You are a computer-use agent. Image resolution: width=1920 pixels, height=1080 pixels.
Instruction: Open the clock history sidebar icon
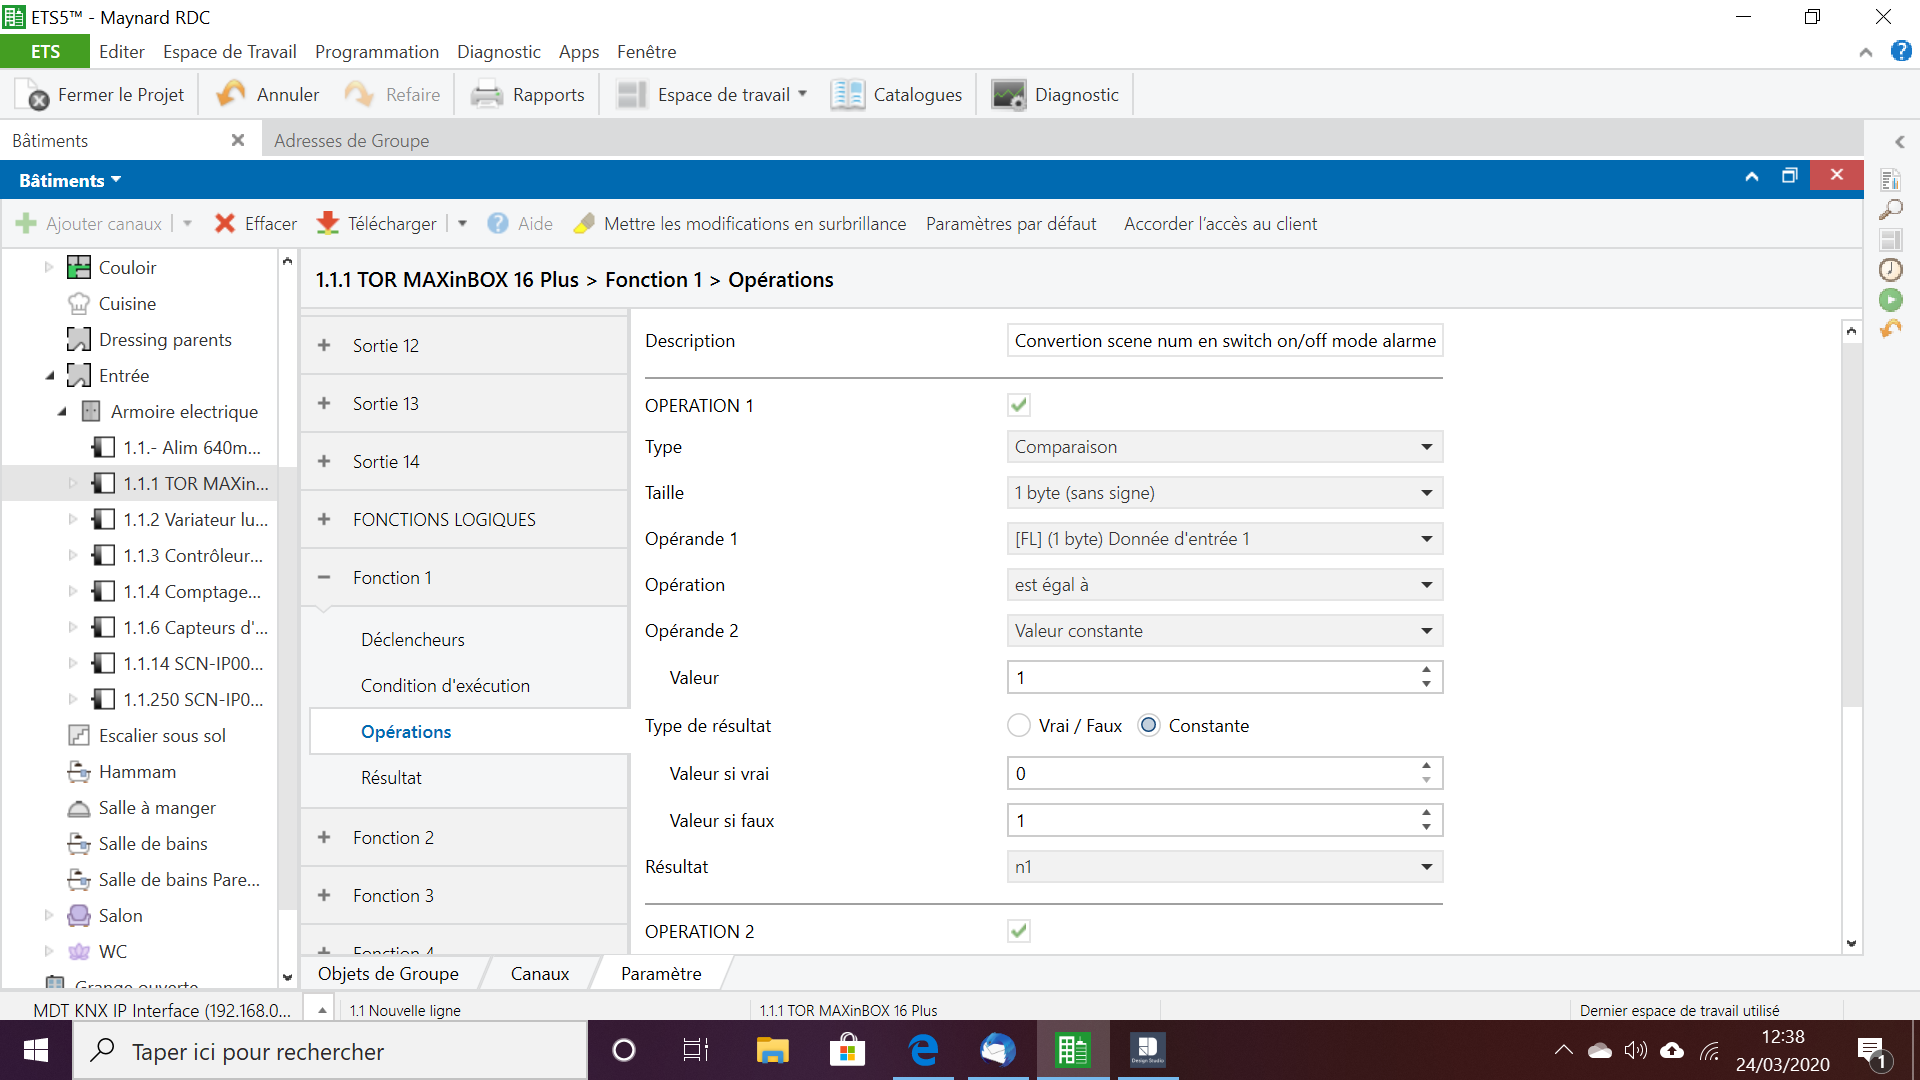1890,270
